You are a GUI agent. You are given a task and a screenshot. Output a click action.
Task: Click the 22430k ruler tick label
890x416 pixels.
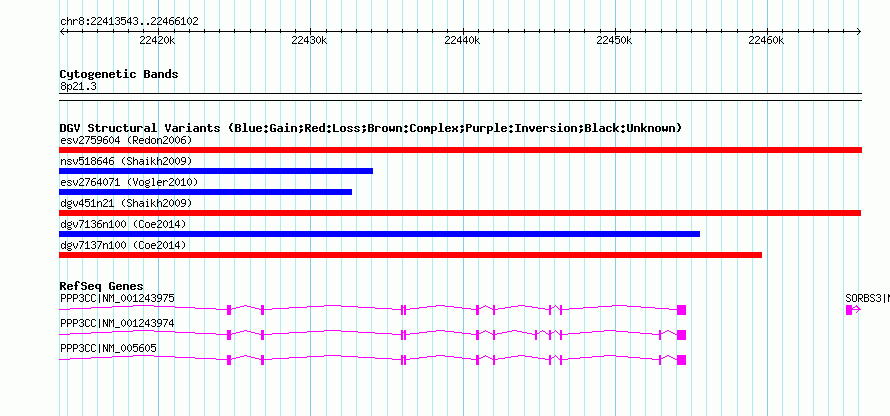point(309,40)
